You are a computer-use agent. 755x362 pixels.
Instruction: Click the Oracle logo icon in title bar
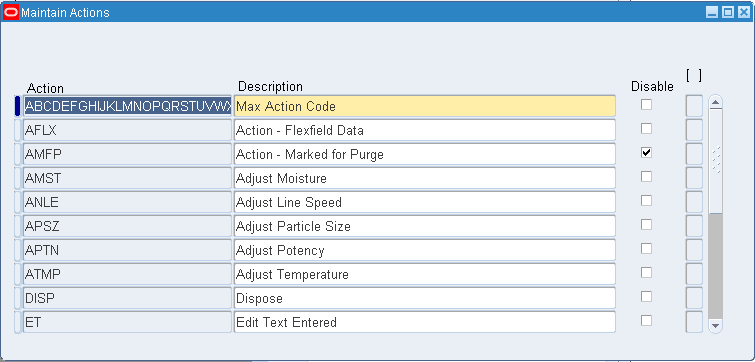click(x=11, y=13)
